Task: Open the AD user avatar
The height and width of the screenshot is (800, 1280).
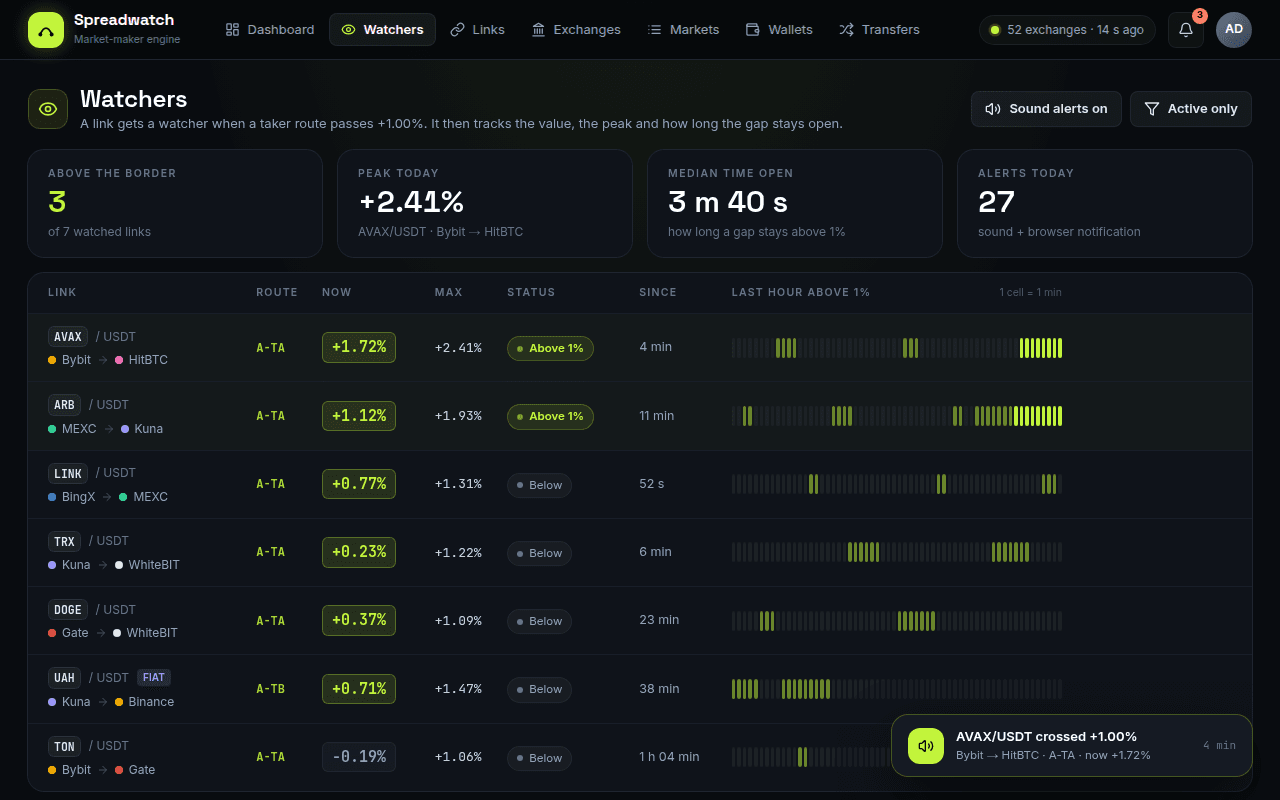Action: coord(1234,30)
